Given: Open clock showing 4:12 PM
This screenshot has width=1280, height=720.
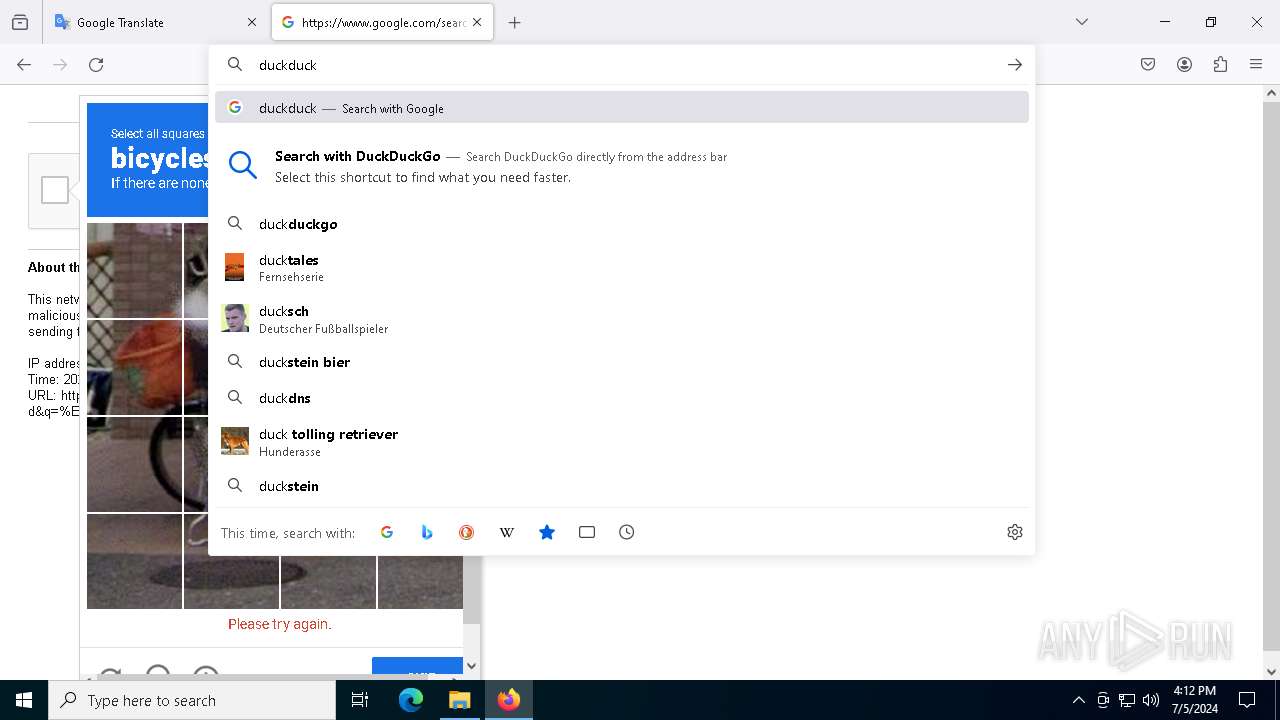Looking at the screenshot, I should (1194, 700).
